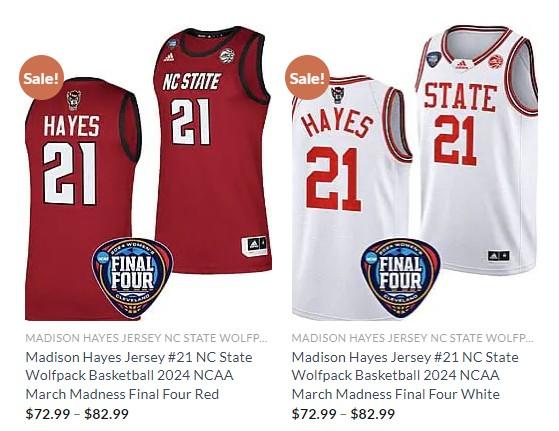Open the red HAYES 21 jersey back image
The image size is (559, 431).
coord(83,199)
